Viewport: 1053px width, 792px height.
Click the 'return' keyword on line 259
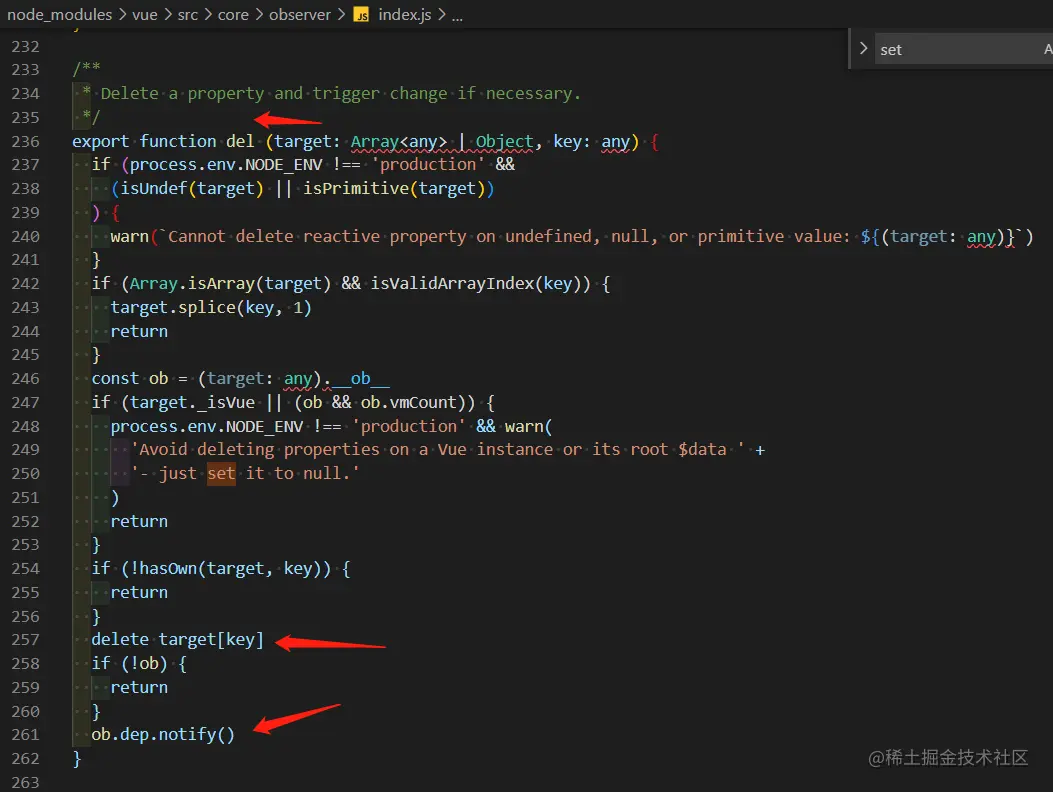(x=139, y=687)
